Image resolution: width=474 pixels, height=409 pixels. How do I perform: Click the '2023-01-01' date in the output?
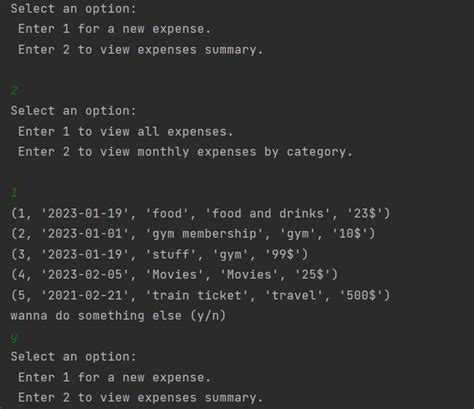(85, 234)
